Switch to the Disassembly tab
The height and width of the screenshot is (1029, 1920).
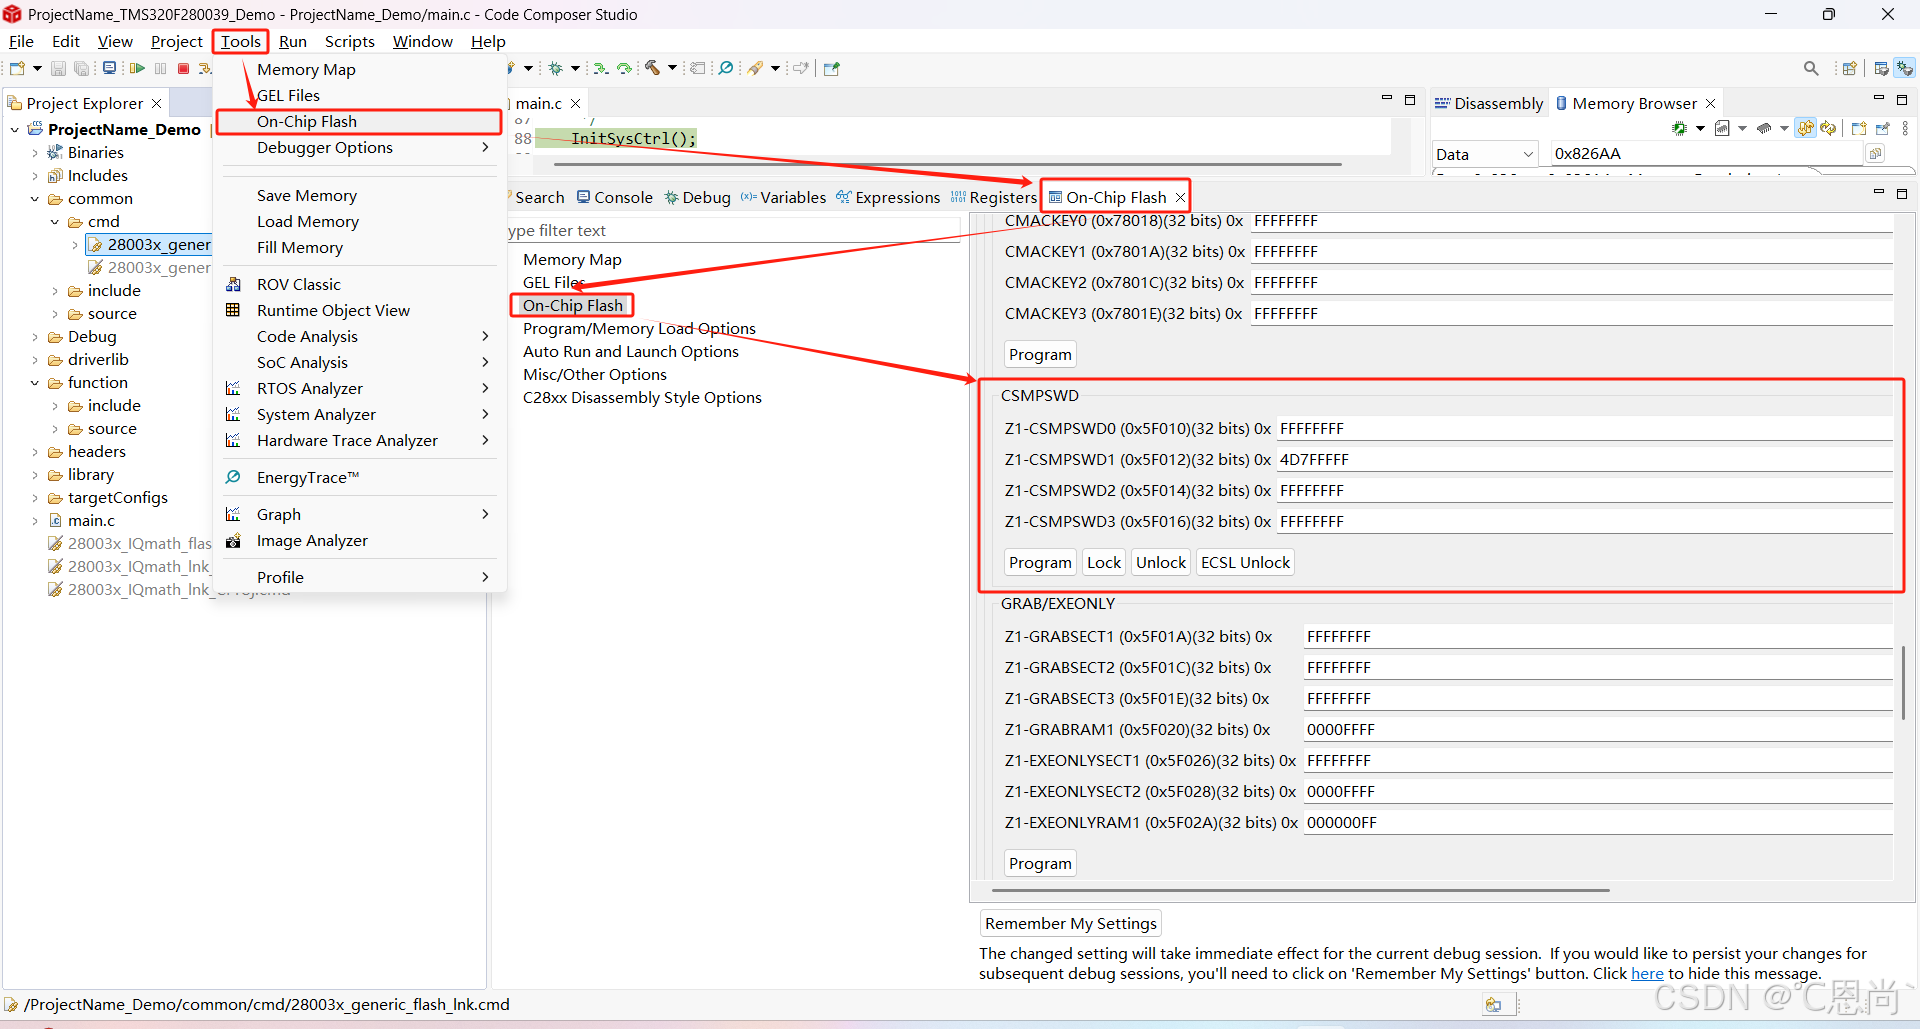[x=1489, y=103]
